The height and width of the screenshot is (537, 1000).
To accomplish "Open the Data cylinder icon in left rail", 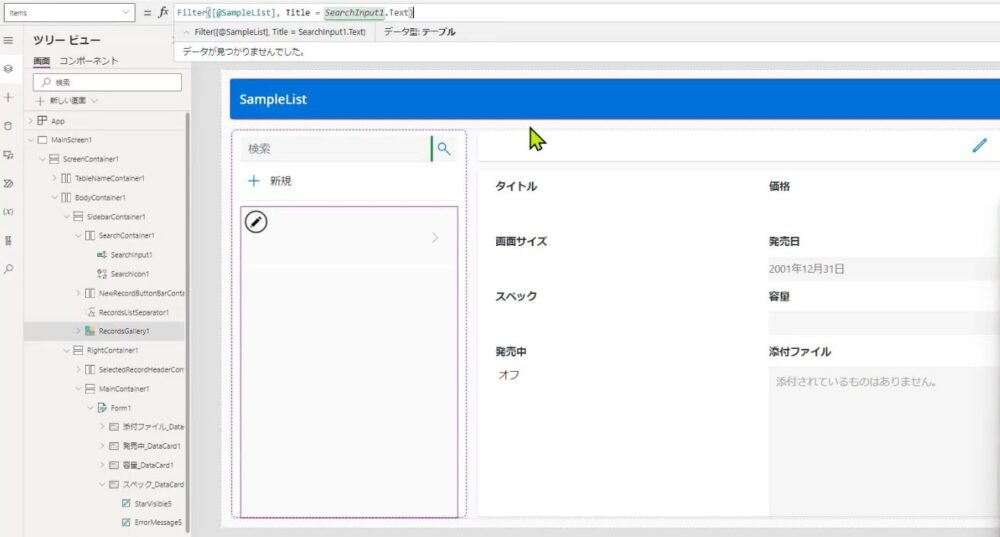I will [8, 126].
